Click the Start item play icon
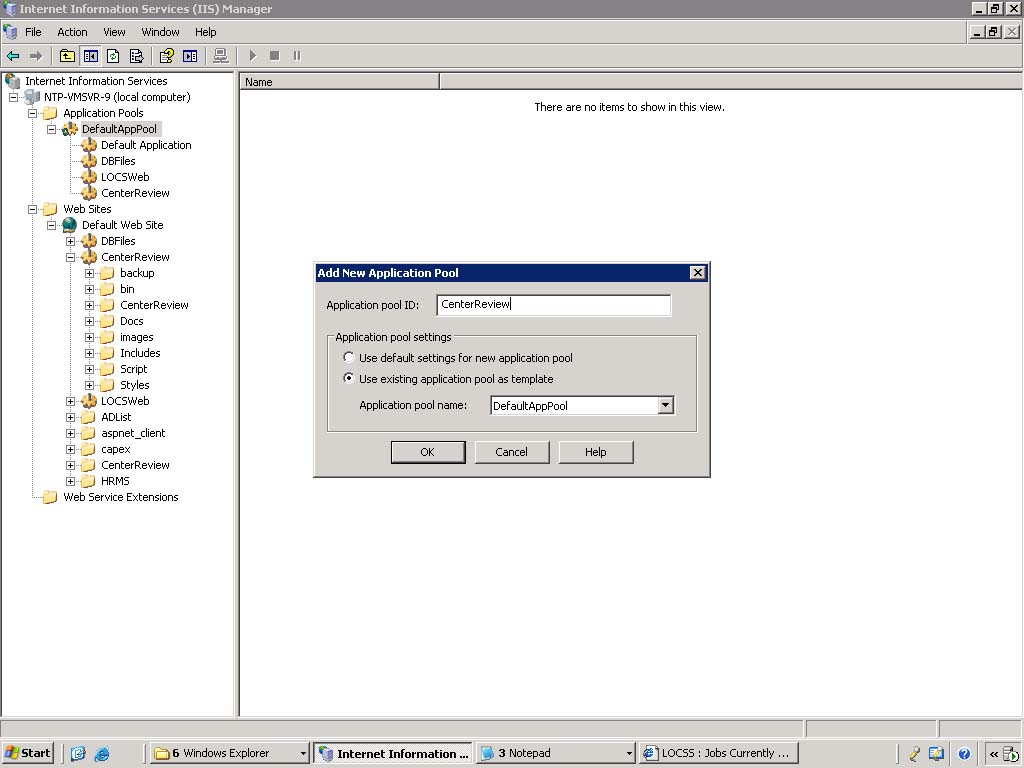The image size is (1024, 768). (x=253, y=56)
